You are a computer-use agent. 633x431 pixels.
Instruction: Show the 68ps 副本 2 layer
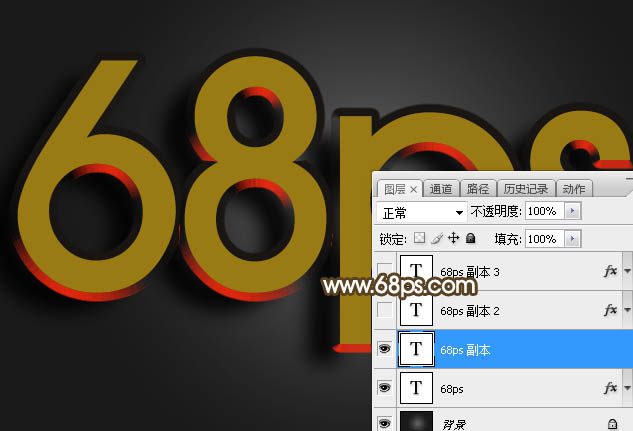[x=384, y=310]
